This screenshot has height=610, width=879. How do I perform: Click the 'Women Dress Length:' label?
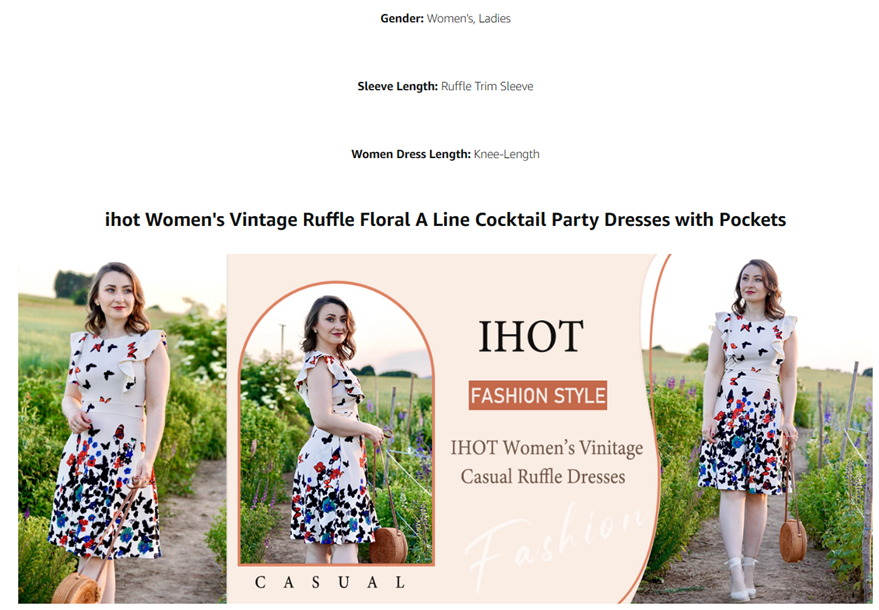411,154
